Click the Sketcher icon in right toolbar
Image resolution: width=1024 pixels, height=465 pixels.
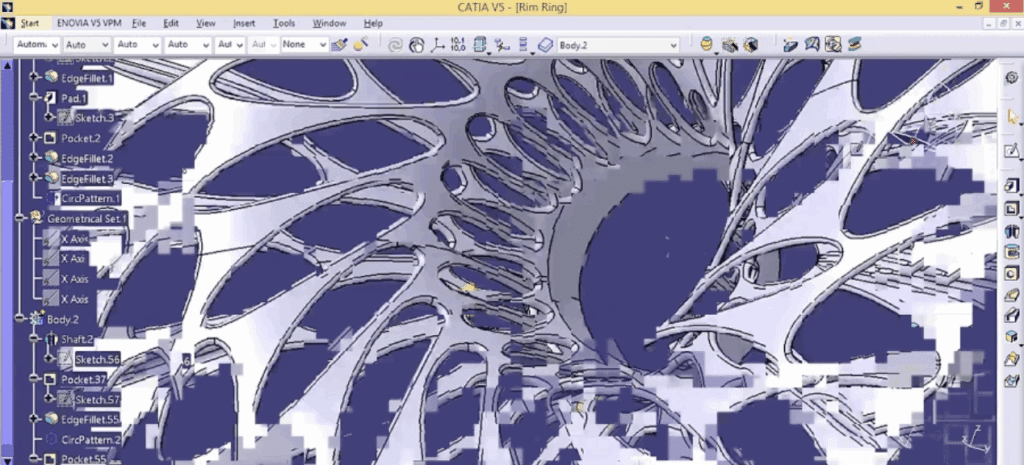click(1011, 151)
